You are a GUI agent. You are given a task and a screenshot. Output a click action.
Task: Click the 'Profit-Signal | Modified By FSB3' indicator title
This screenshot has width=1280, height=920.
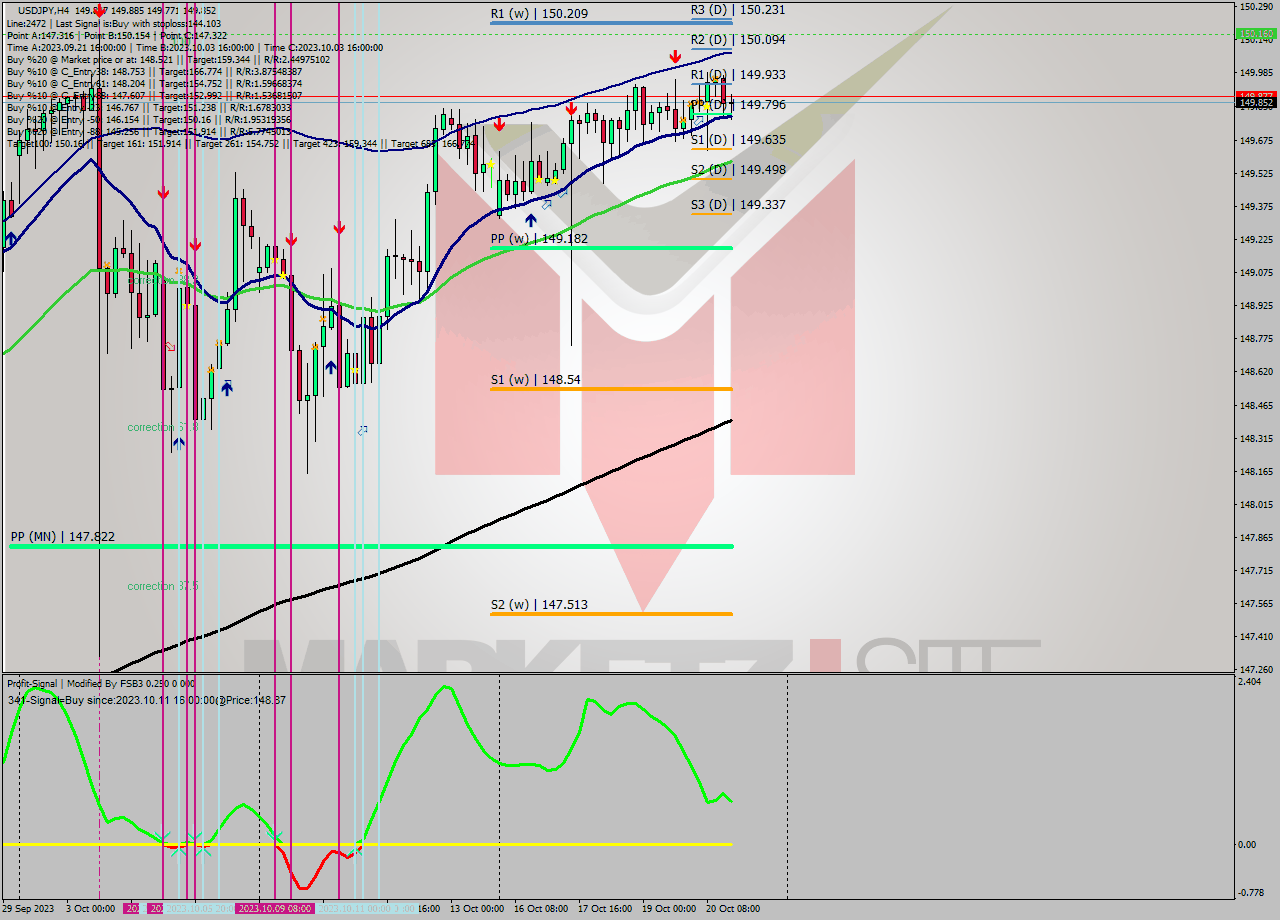[101, 684]
